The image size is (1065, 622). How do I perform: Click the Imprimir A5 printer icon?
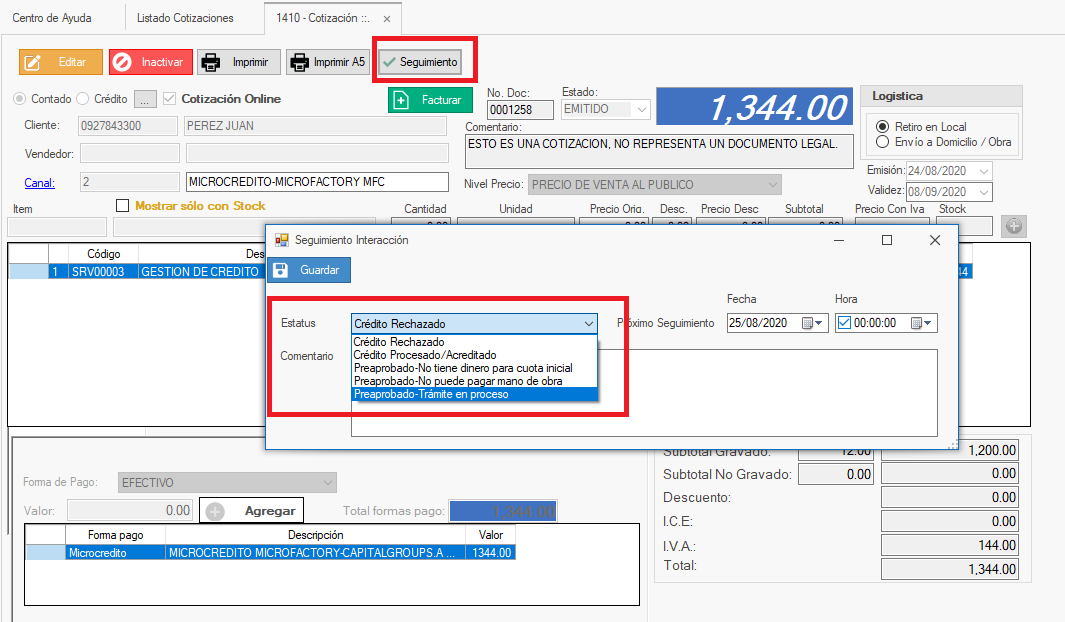(299, 62)
